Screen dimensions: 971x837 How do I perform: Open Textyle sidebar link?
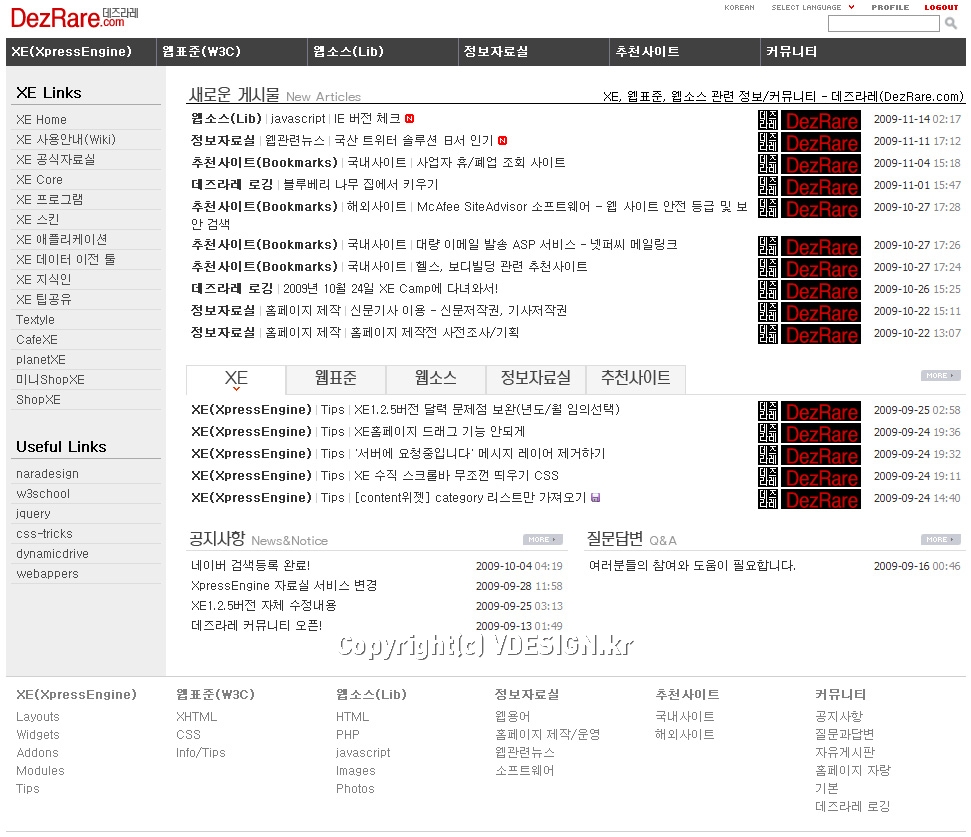pos(35,319)
